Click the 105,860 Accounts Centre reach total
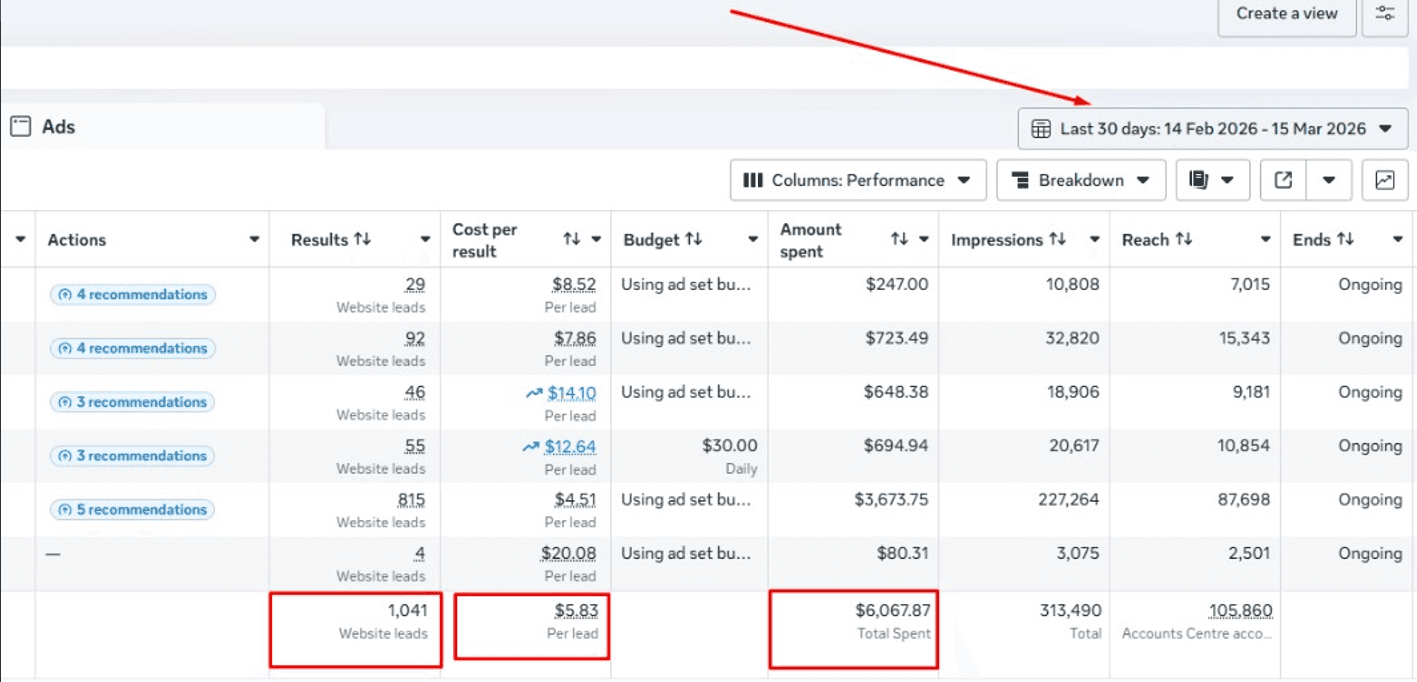The height and width of the screenshot is (682, 1417). point(1240,611)
